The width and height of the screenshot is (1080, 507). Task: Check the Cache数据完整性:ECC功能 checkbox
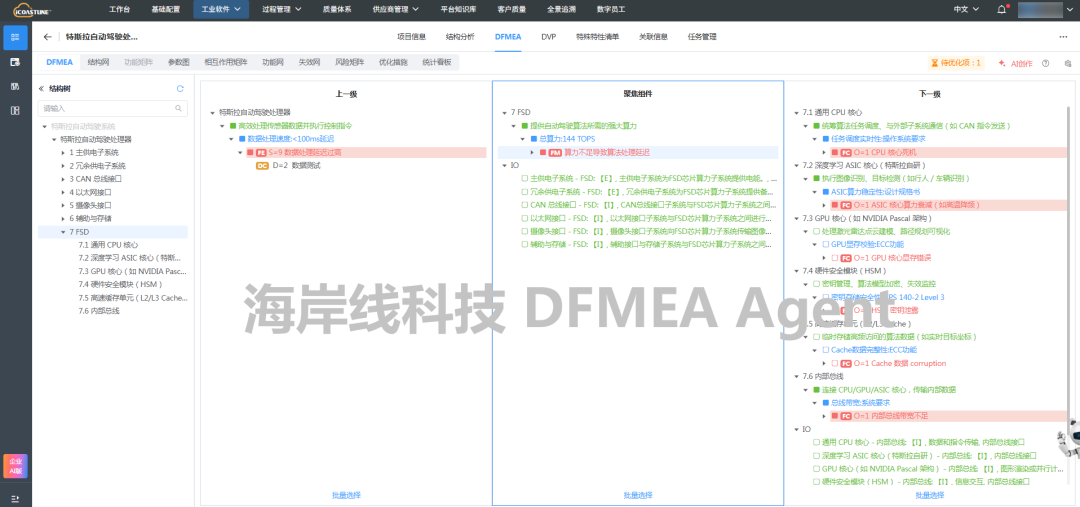click(826, 350)
